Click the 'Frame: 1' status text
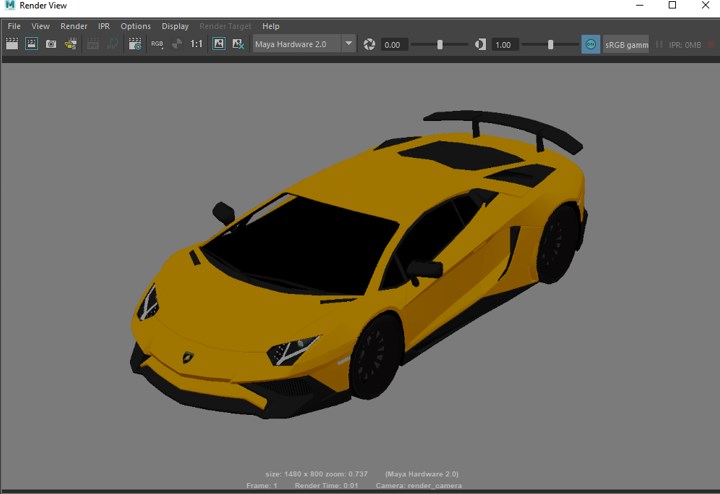The width and height of the screenshot is (720, 494). pyautogui.click(x=262, y=485)
